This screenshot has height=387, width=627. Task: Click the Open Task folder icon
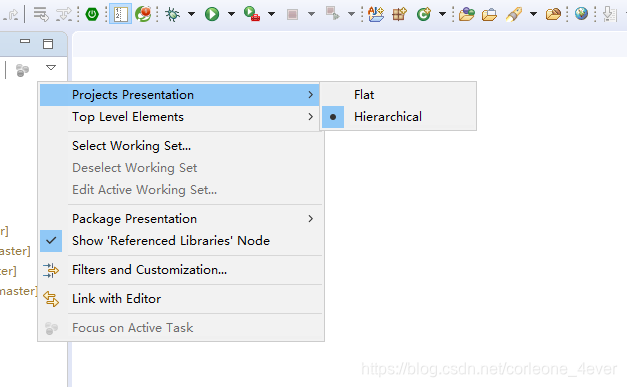489,15
